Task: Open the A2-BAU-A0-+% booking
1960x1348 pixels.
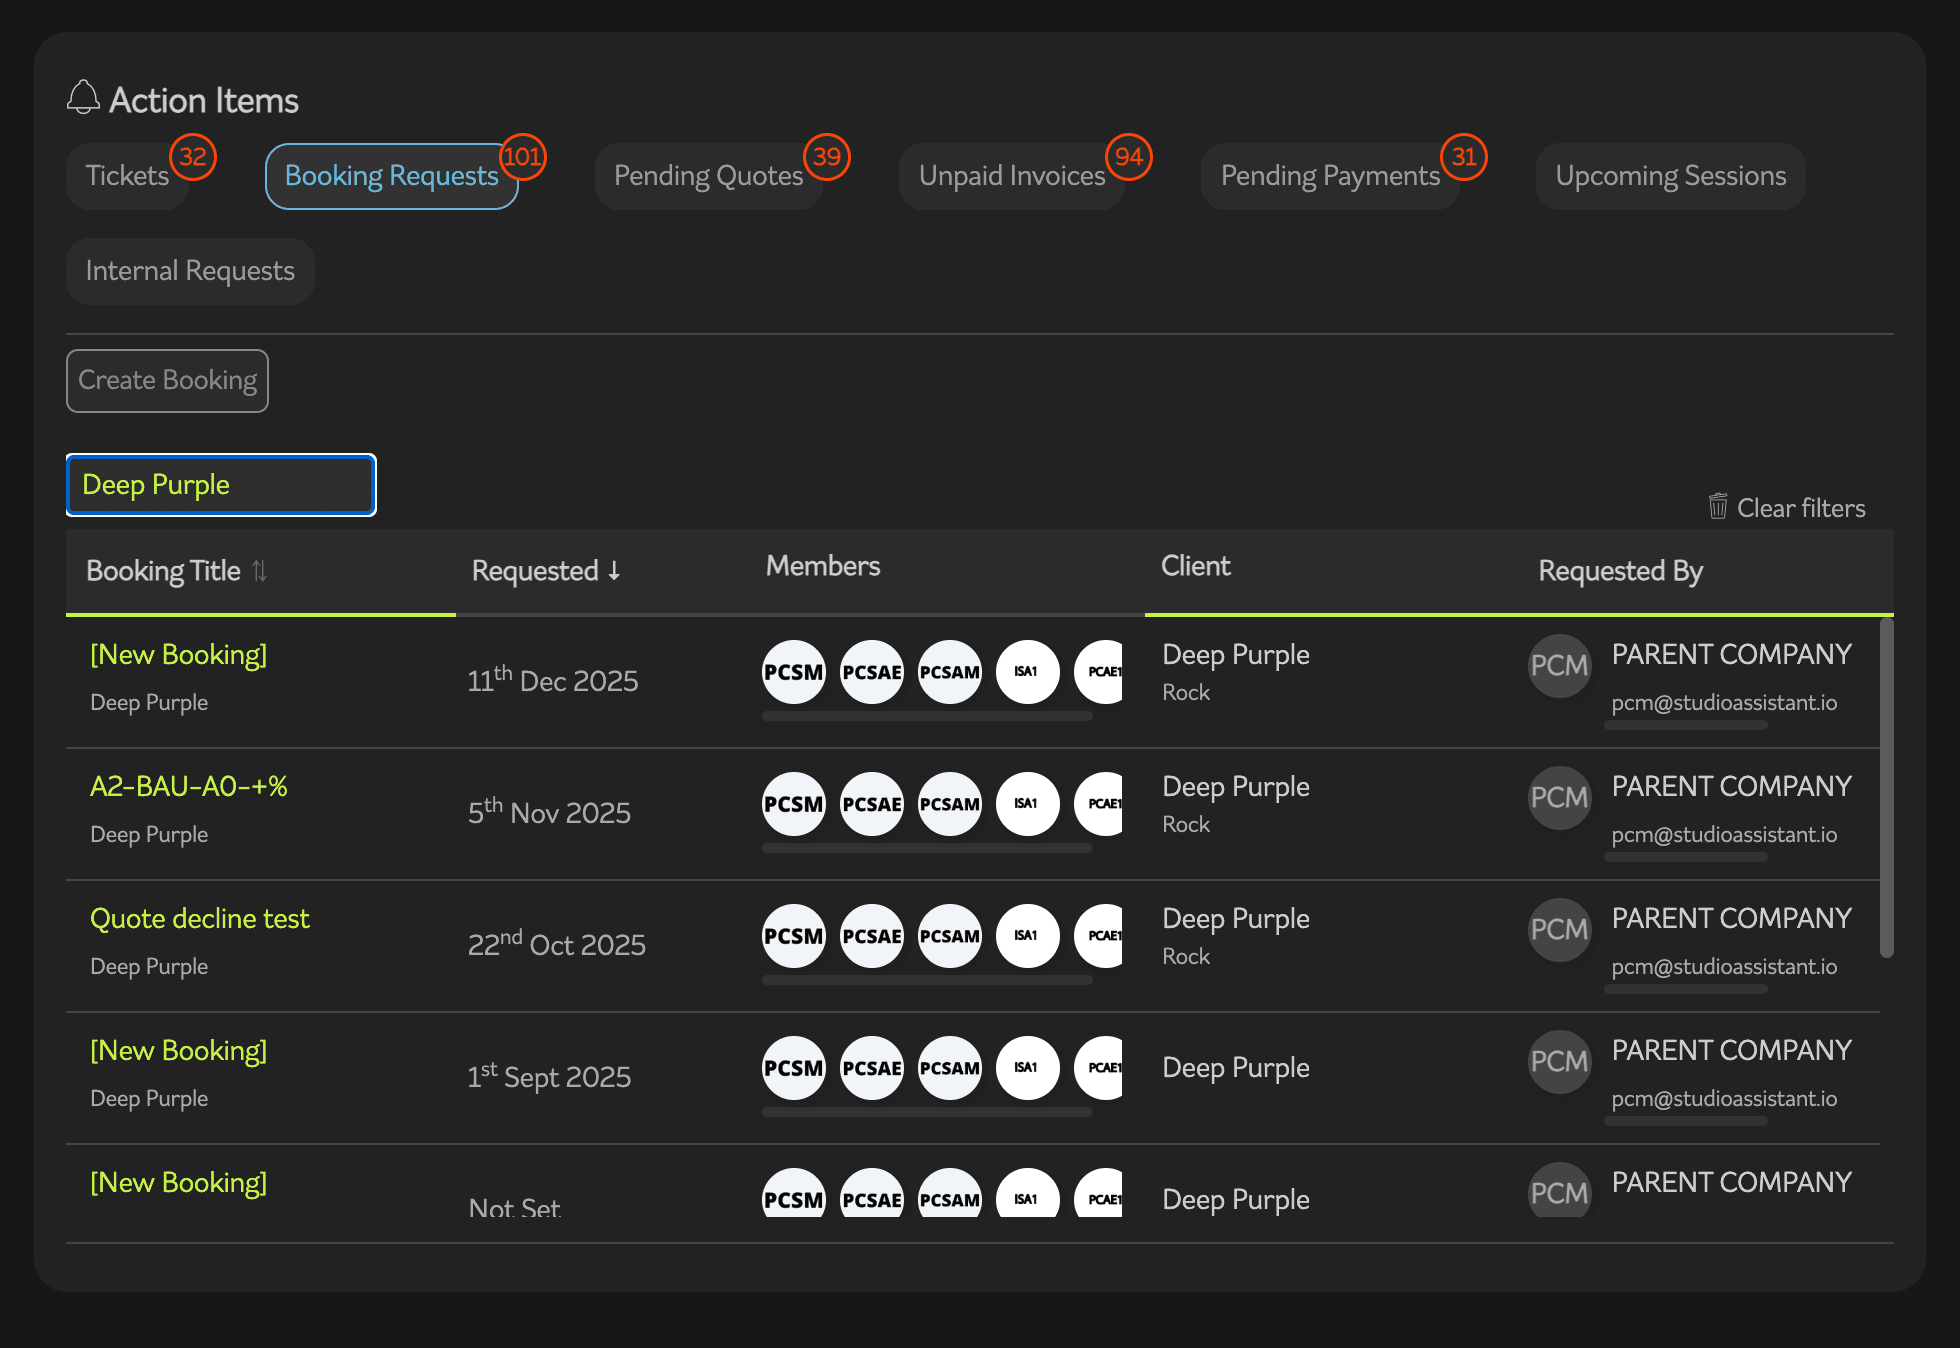Action: (x=189, y=787)
